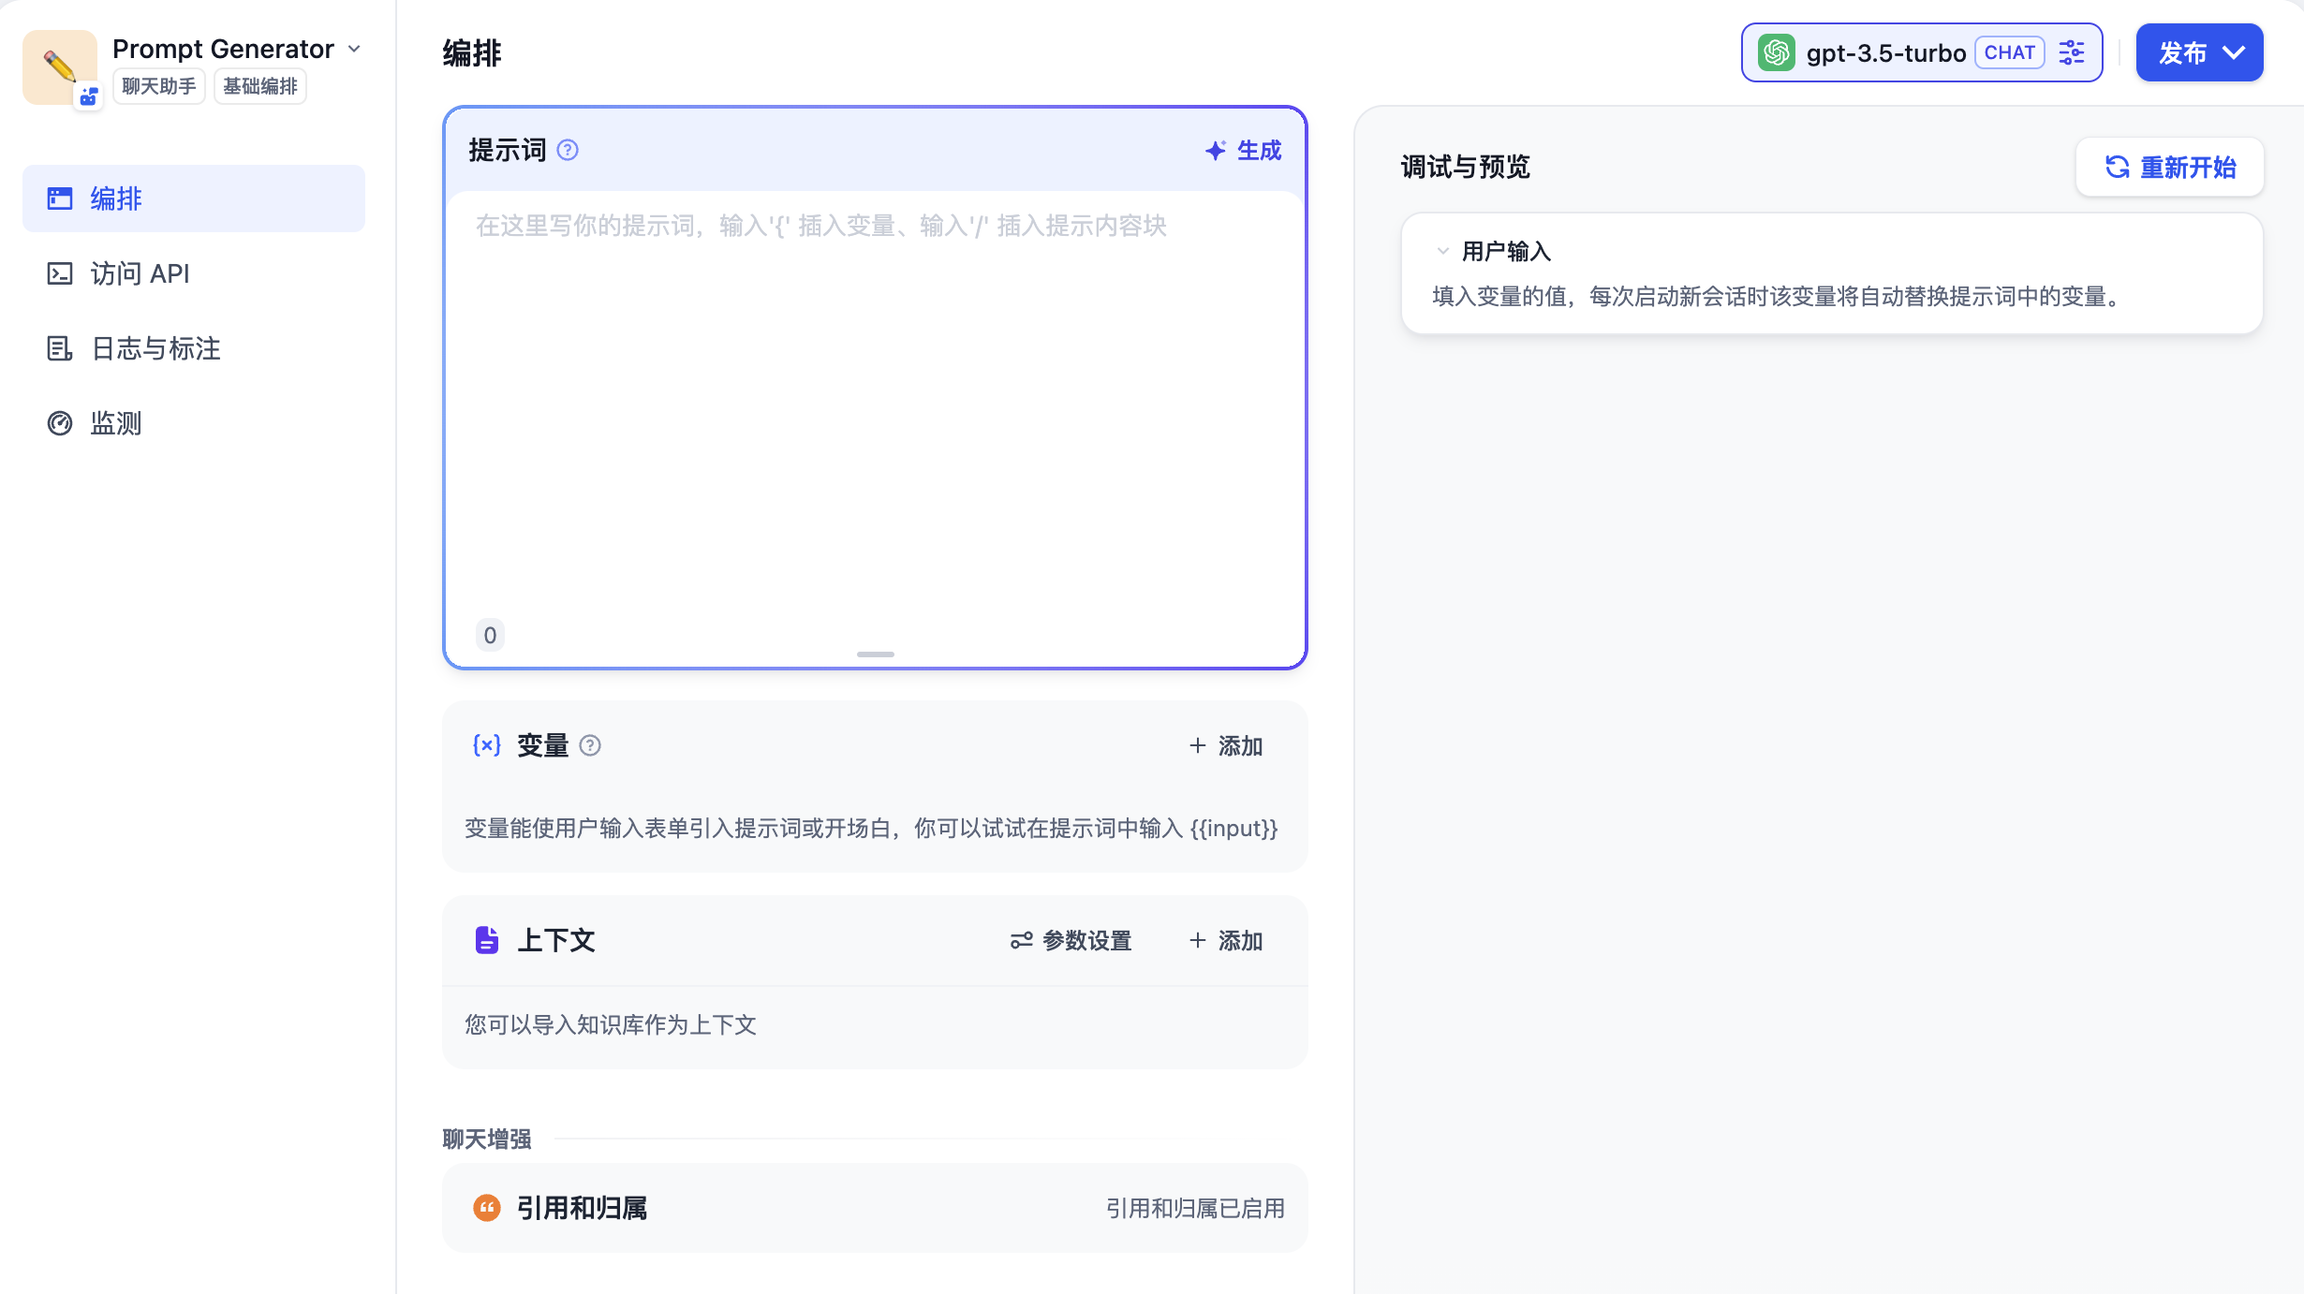This screenshot has height=1294, width=2304.
Task: Click the refresh icon on 重新开始
Action: click(2117, 167)
